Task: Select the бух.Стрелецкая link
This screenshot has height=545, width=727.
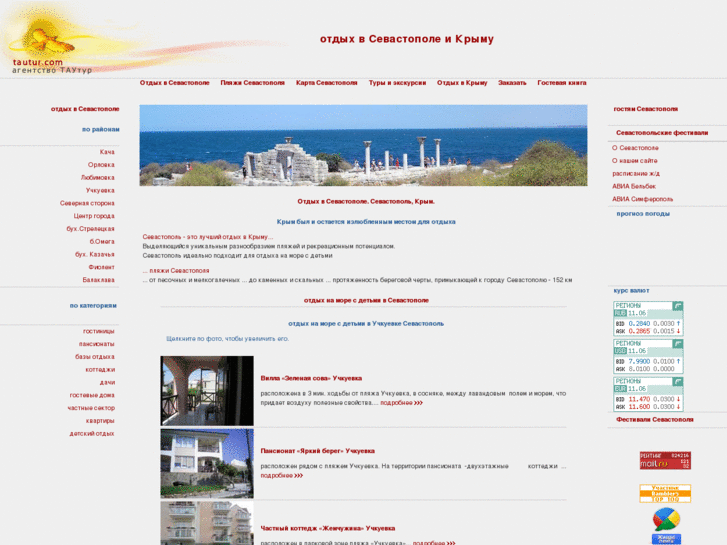Action: click(90, 229)
